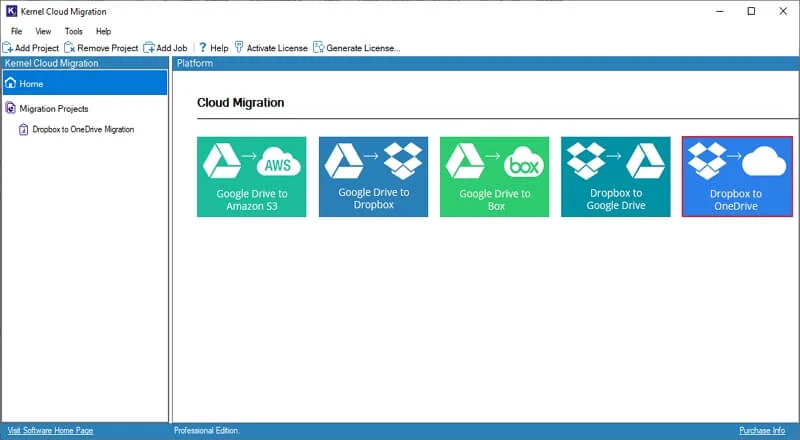Click the Professional Edition status text

tap(207, 430)
